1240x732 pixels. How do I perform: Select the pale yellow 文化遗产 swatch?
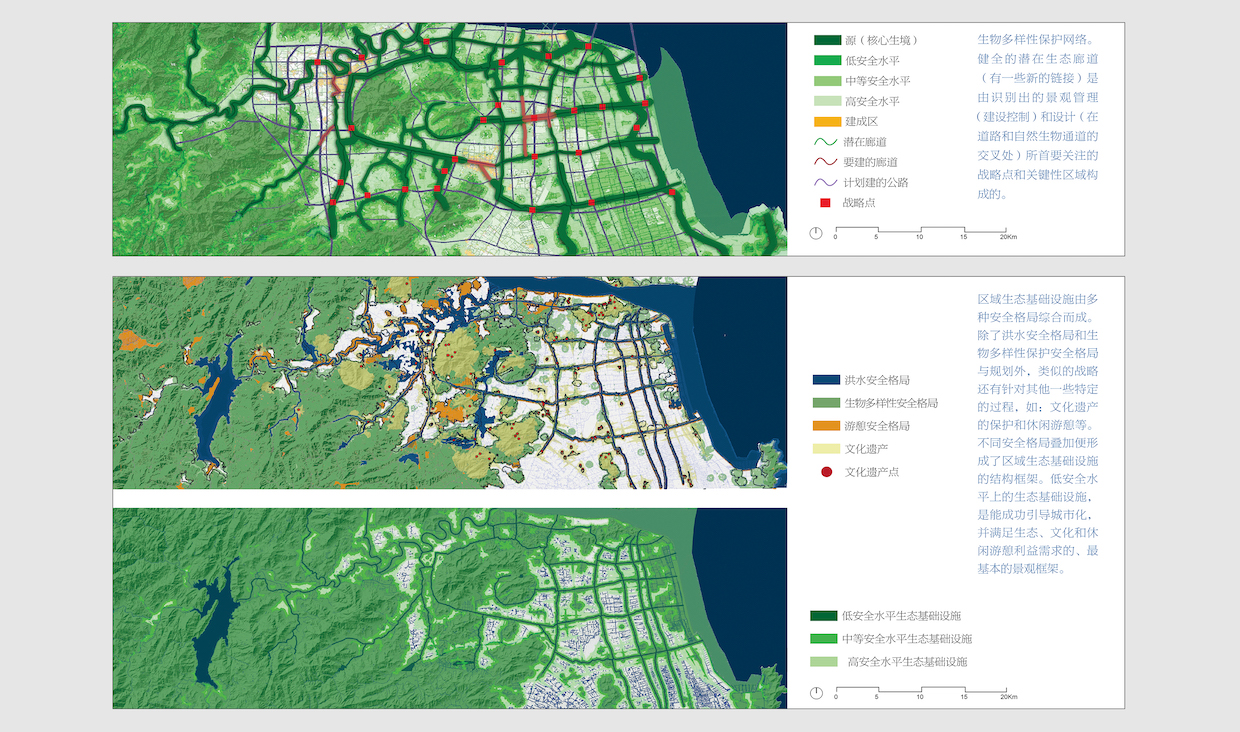coord(826,449)
